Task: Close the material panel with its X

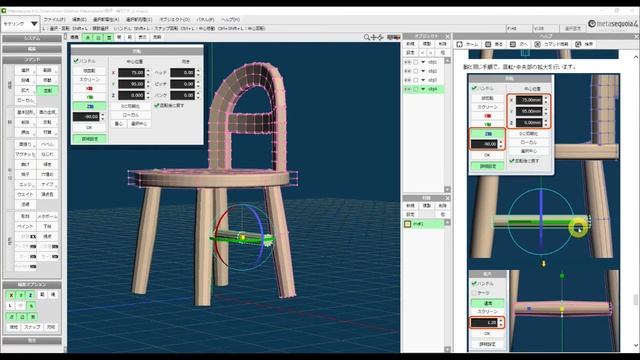Action: 447,198
